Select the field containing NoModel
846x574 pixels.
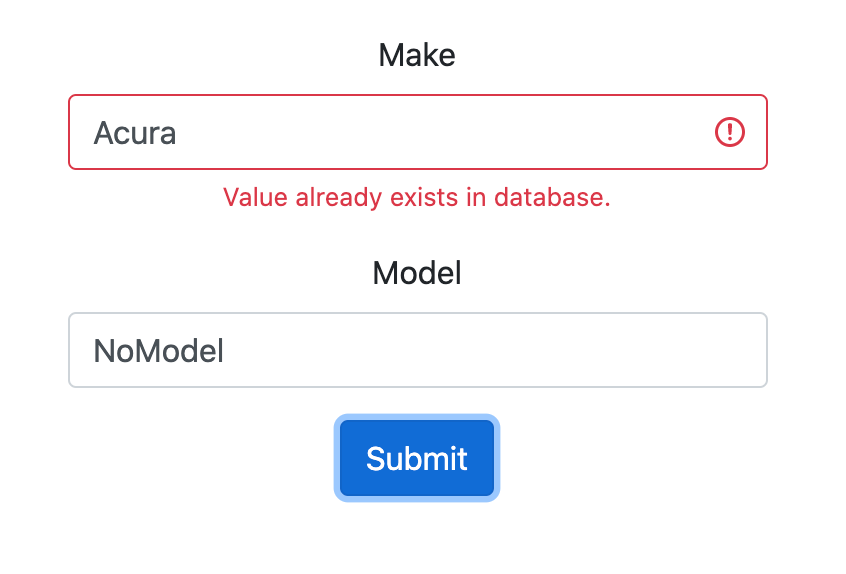(418, 350)
